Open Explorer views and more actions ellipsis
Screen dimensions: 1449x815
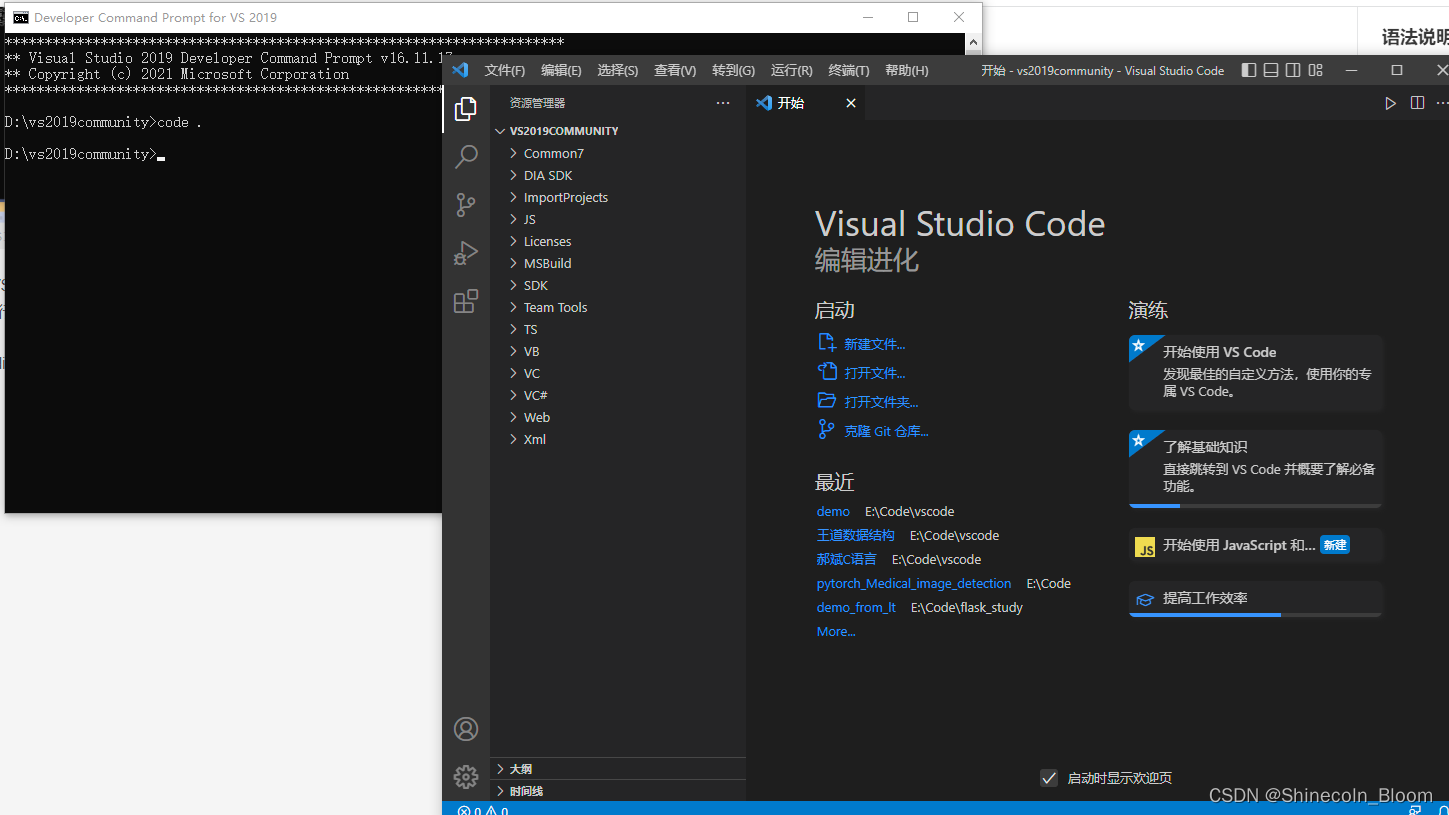click(723, 103)
